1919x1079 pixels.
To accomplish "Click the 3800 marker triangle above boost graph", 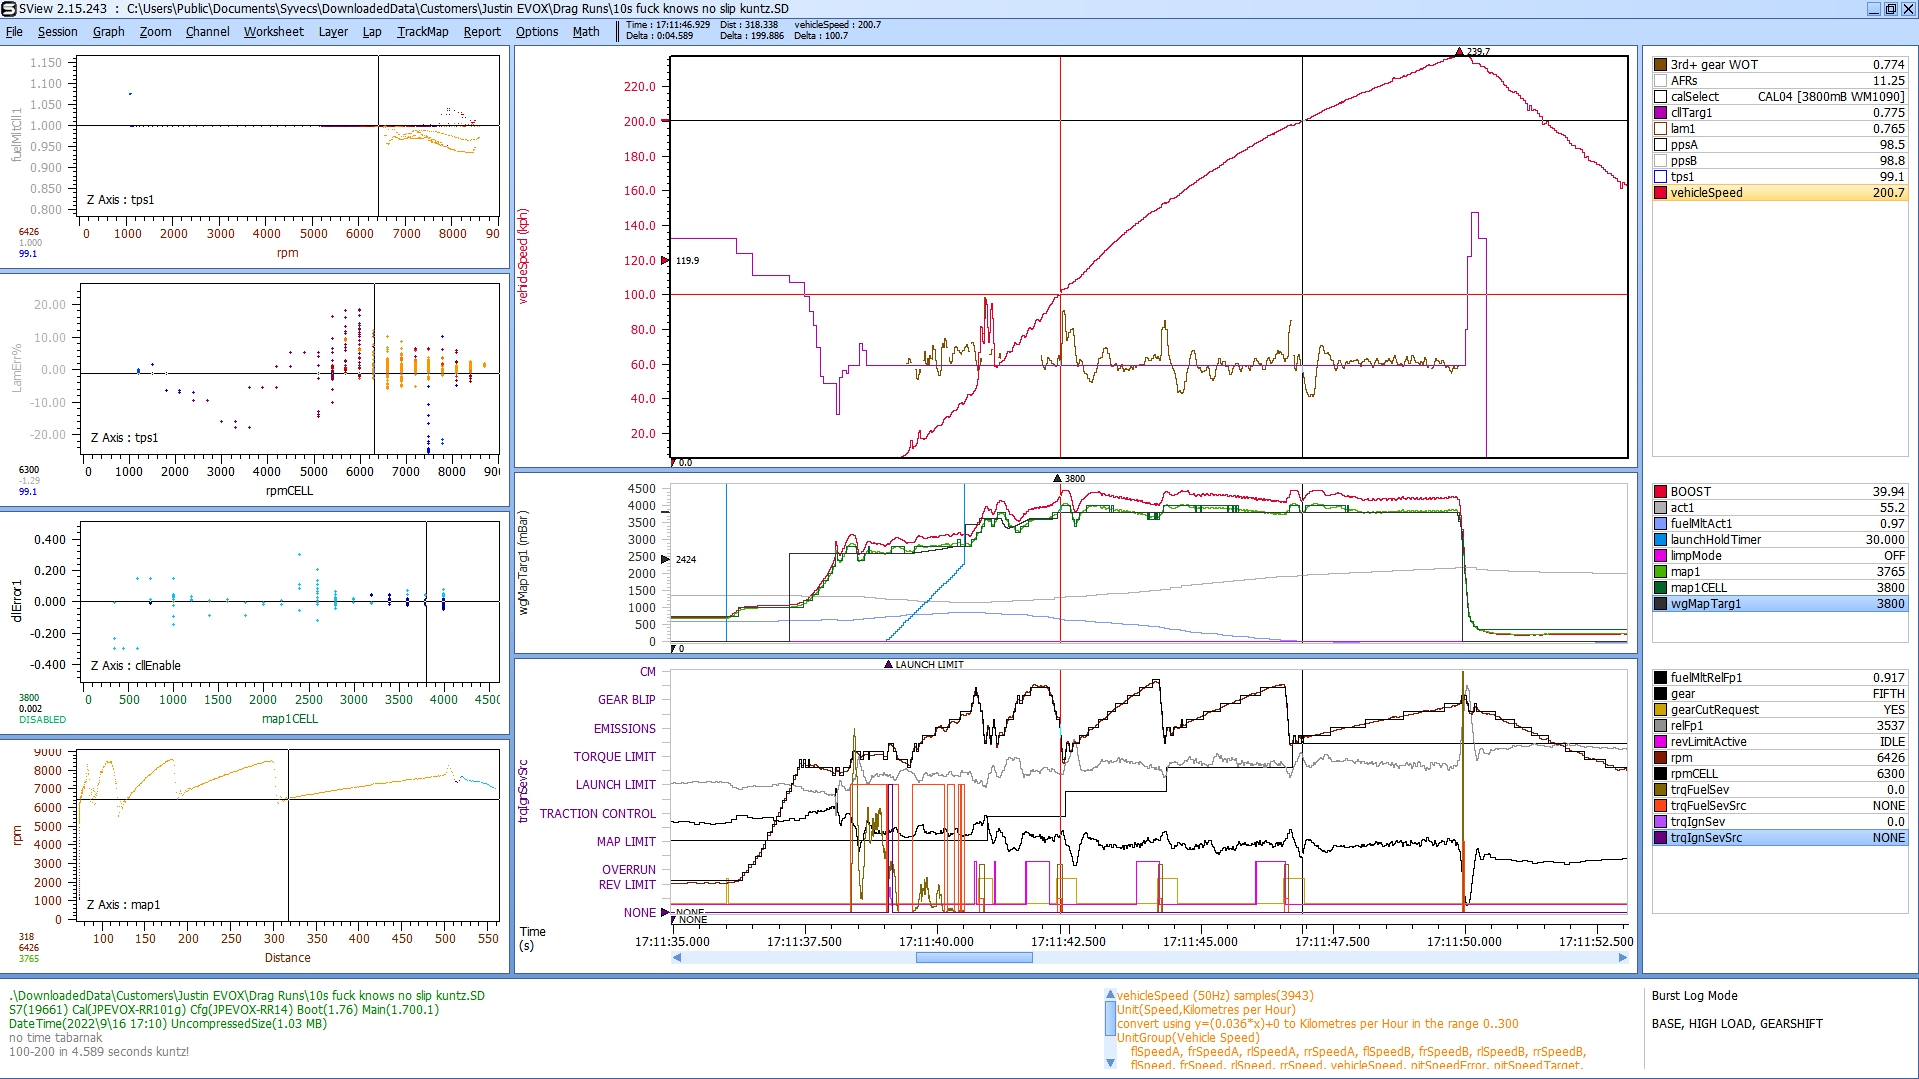I will pos(1058,479).
